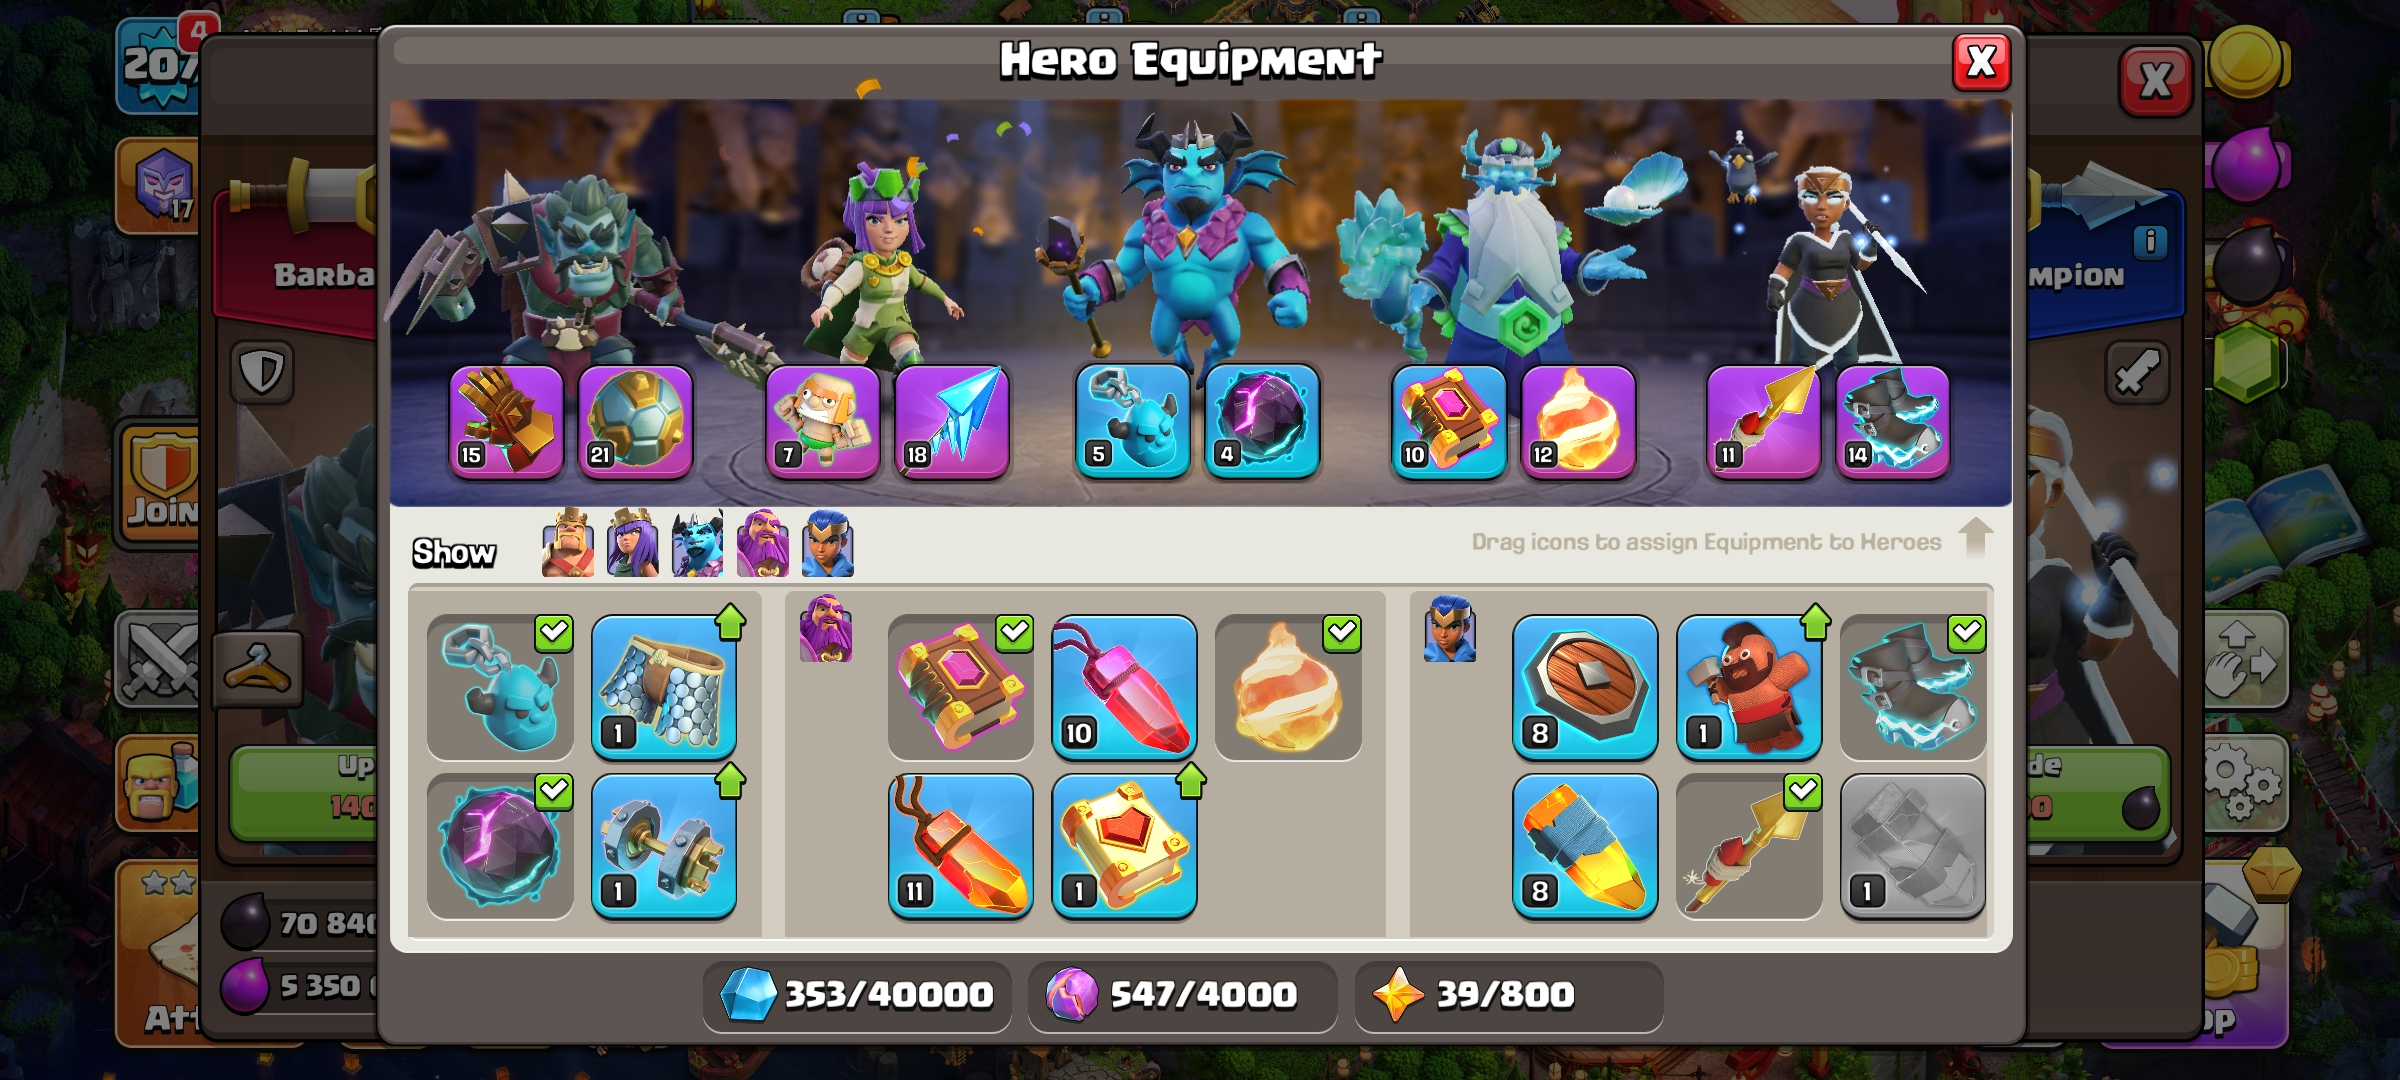
Task: Open the level 1 golden Healing Tome
Action: 1124,846
